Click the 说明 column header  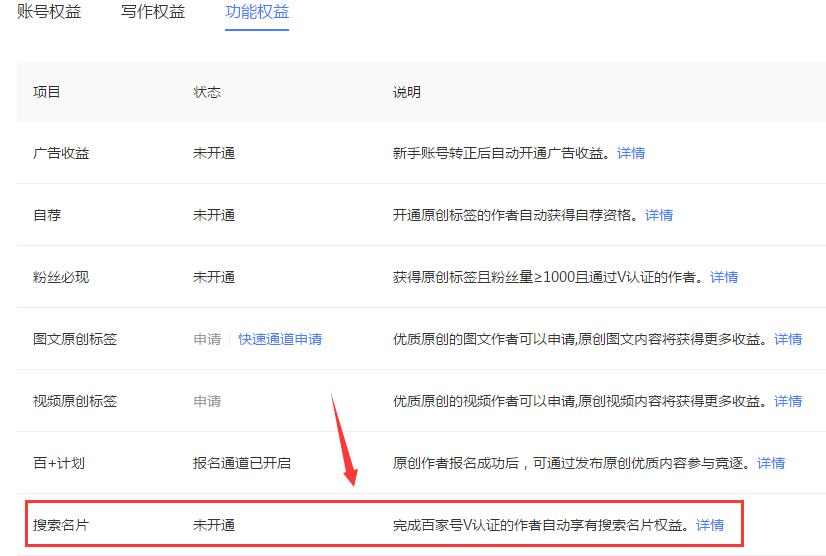(x=407, y=92)
